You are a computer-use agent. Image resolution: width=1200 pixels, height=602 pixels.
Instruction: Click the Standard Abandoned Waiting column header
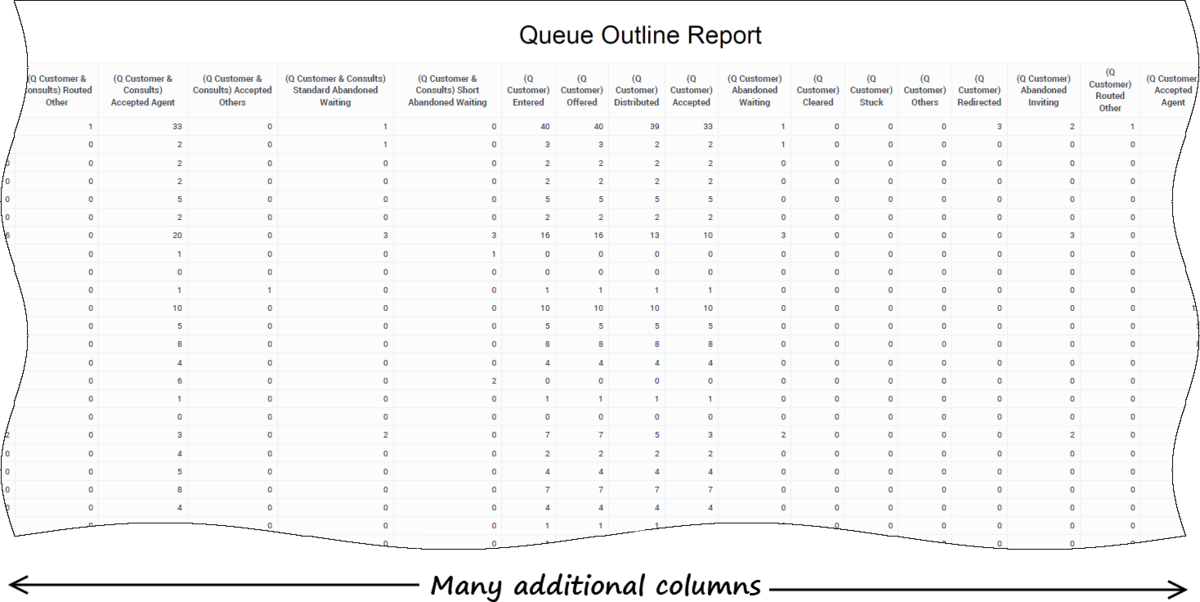point(335,90)
